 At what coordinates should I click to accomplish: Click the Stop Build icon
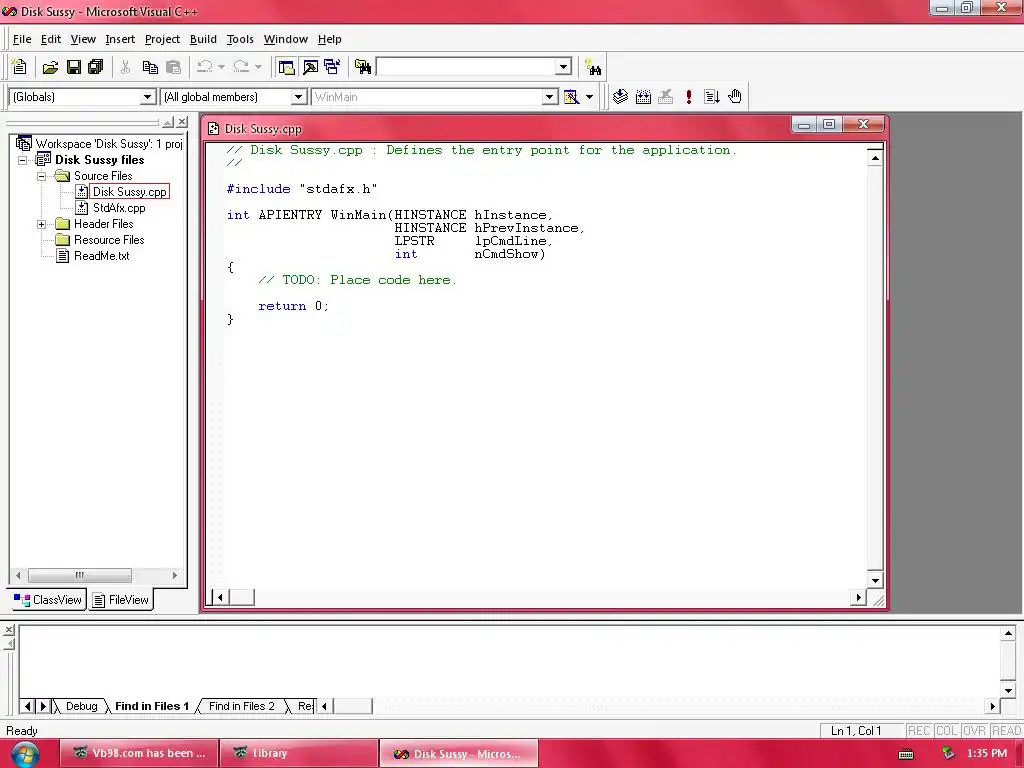665,97
